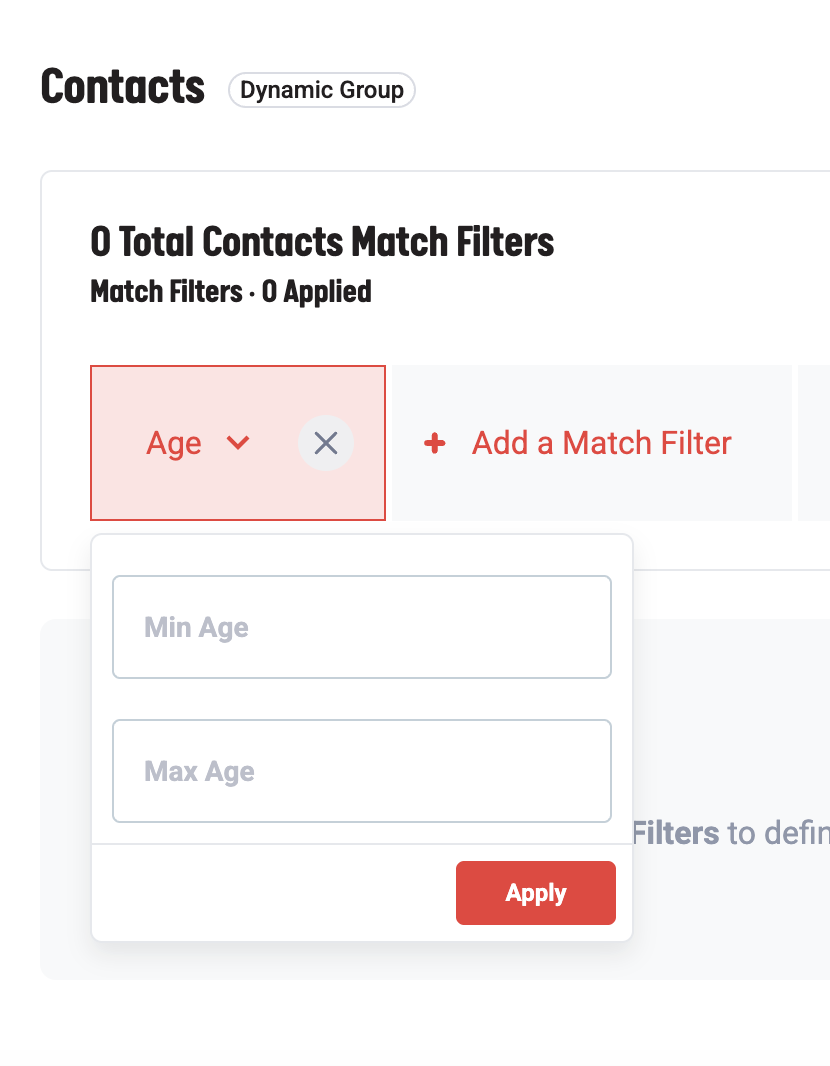This screenshot has height=1066, width=830.
Task: Click the Min Age placeholder text
Action: coord(196,628)
